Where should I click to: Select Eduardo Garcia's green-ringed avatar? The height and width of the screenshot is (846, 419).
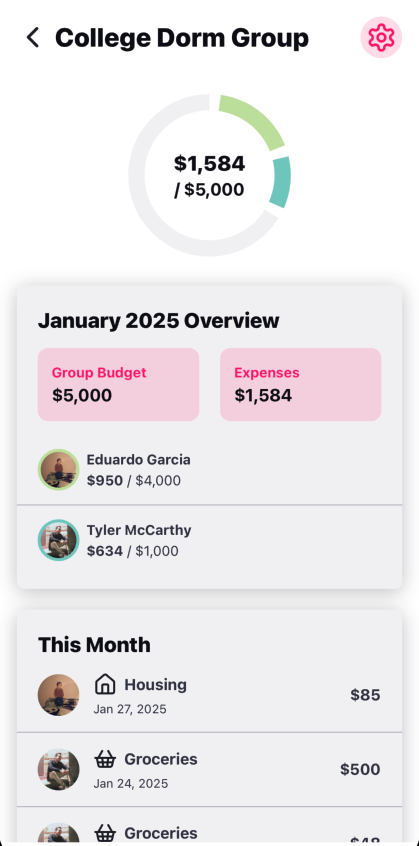pos(58,469)
